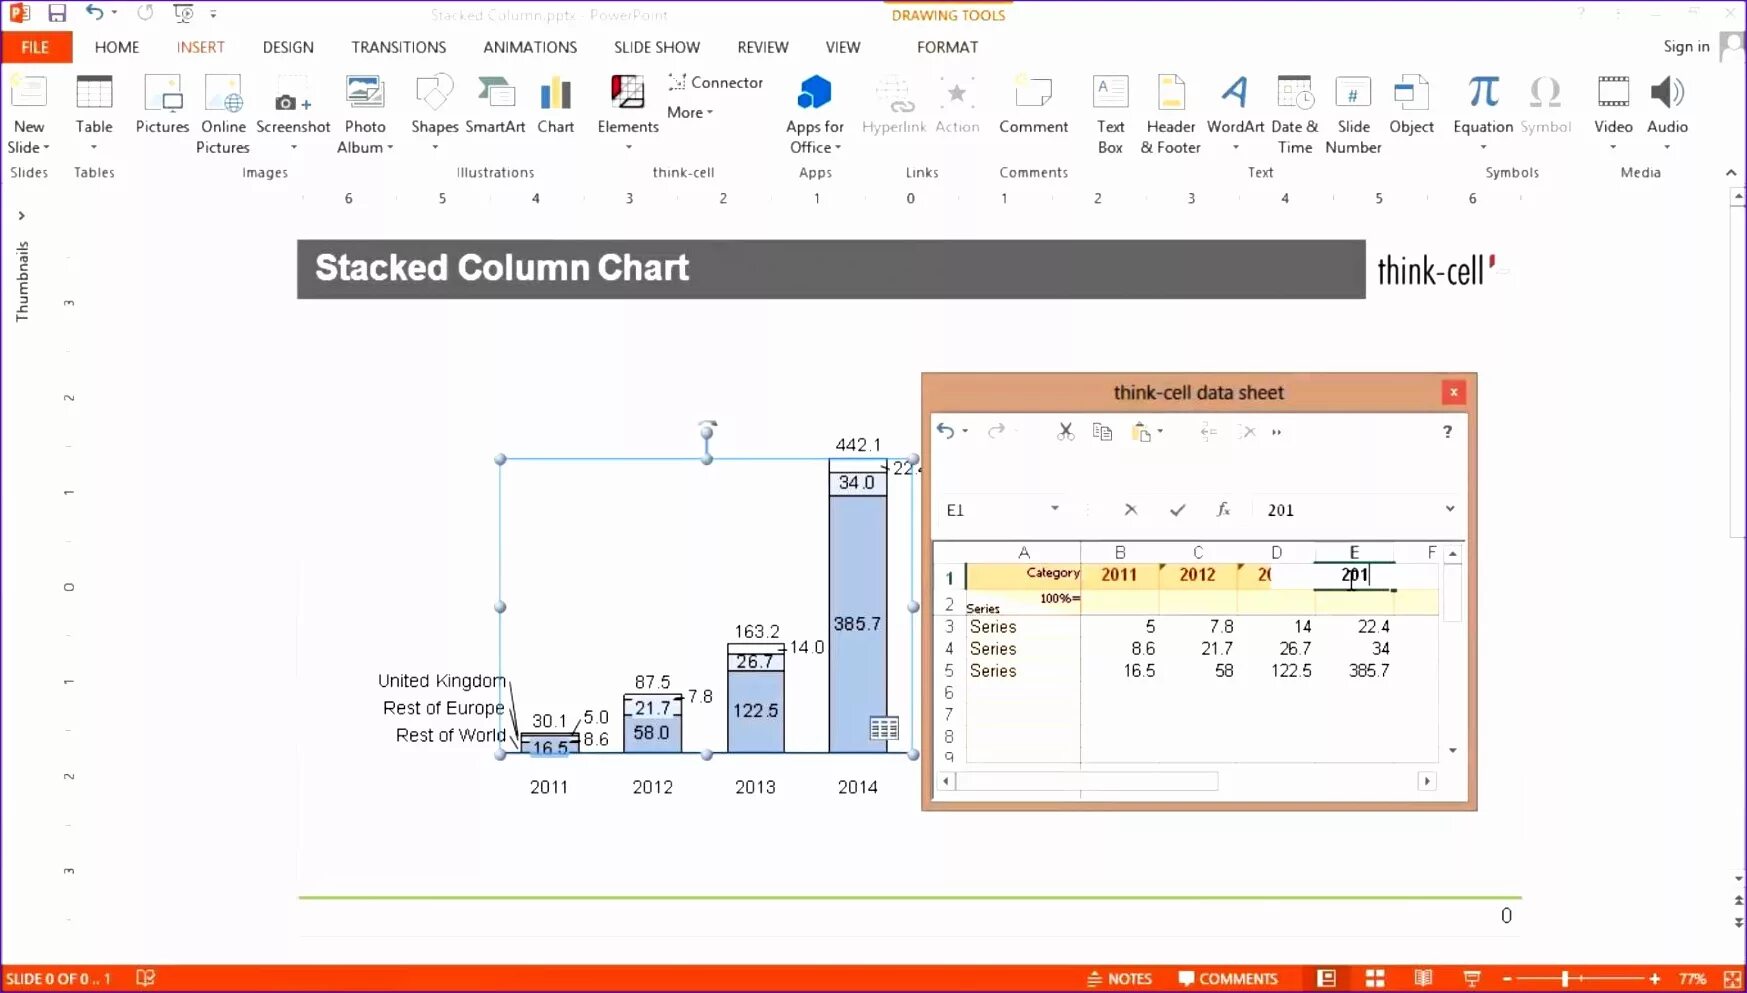Viewport: 1747px width, 993px height.
Task: Start Slide Show from status bar
Action: pyautogui.click(x=1471, y=979)
